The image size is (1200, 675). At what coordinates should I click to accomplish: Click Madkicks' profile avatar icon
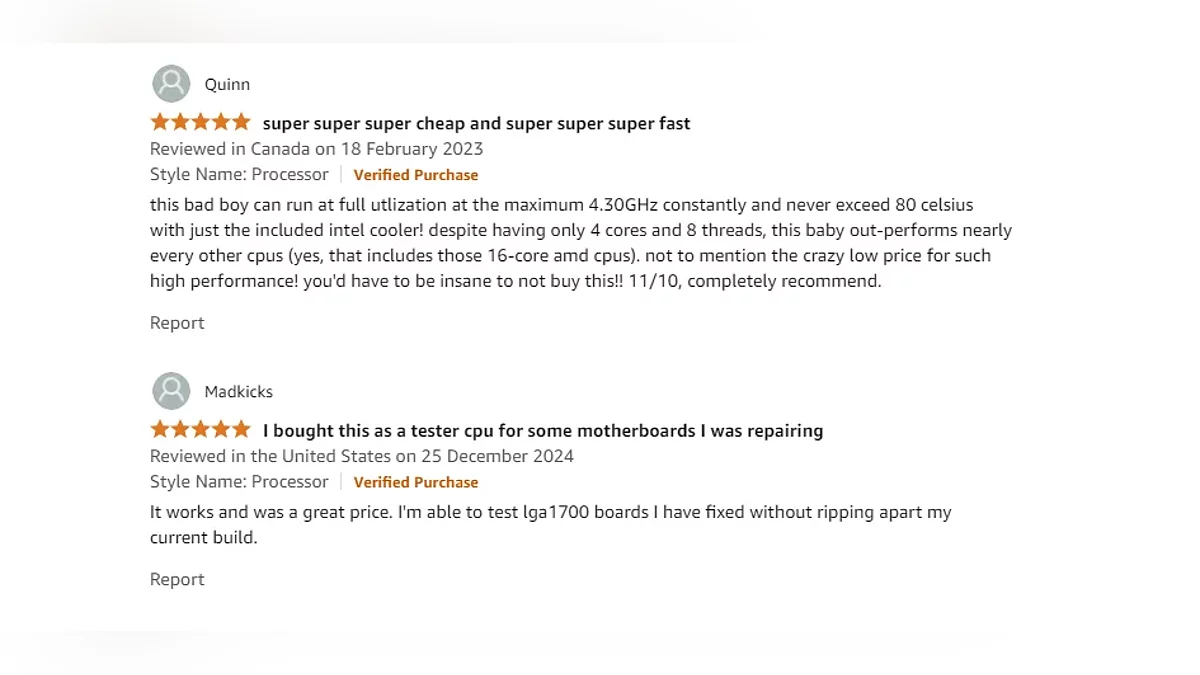[171, 391]
